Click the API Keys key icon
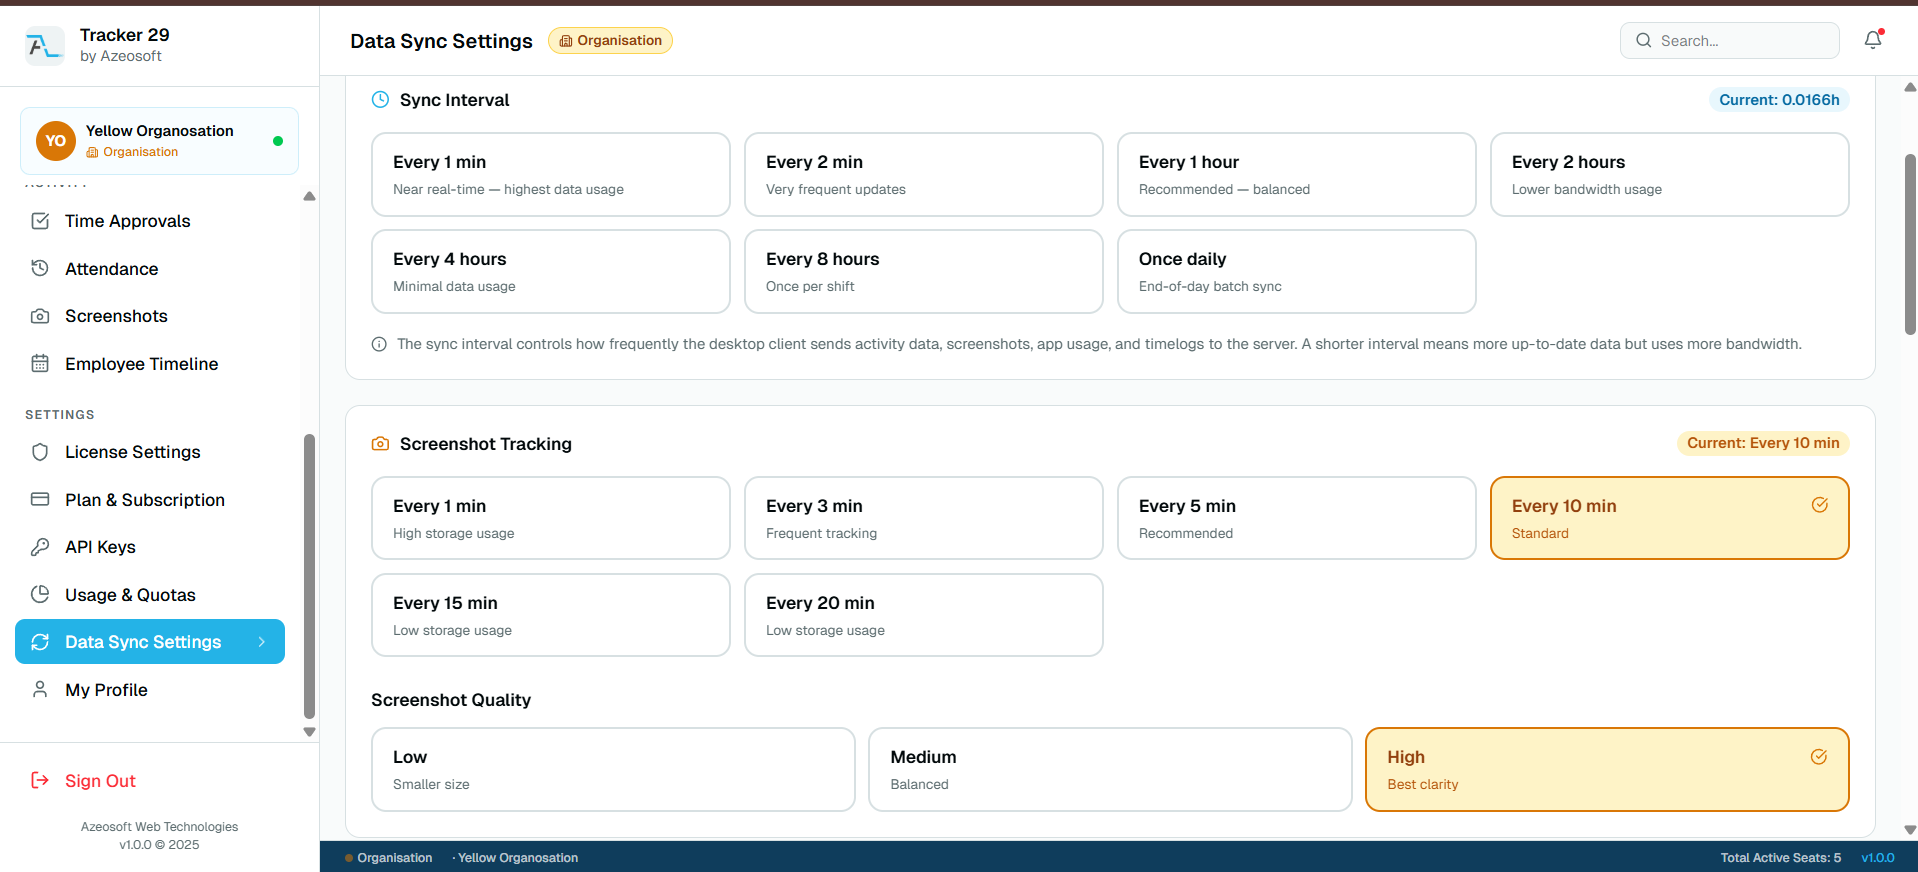This screenshot has width=1918, height=872. [40, 547]
